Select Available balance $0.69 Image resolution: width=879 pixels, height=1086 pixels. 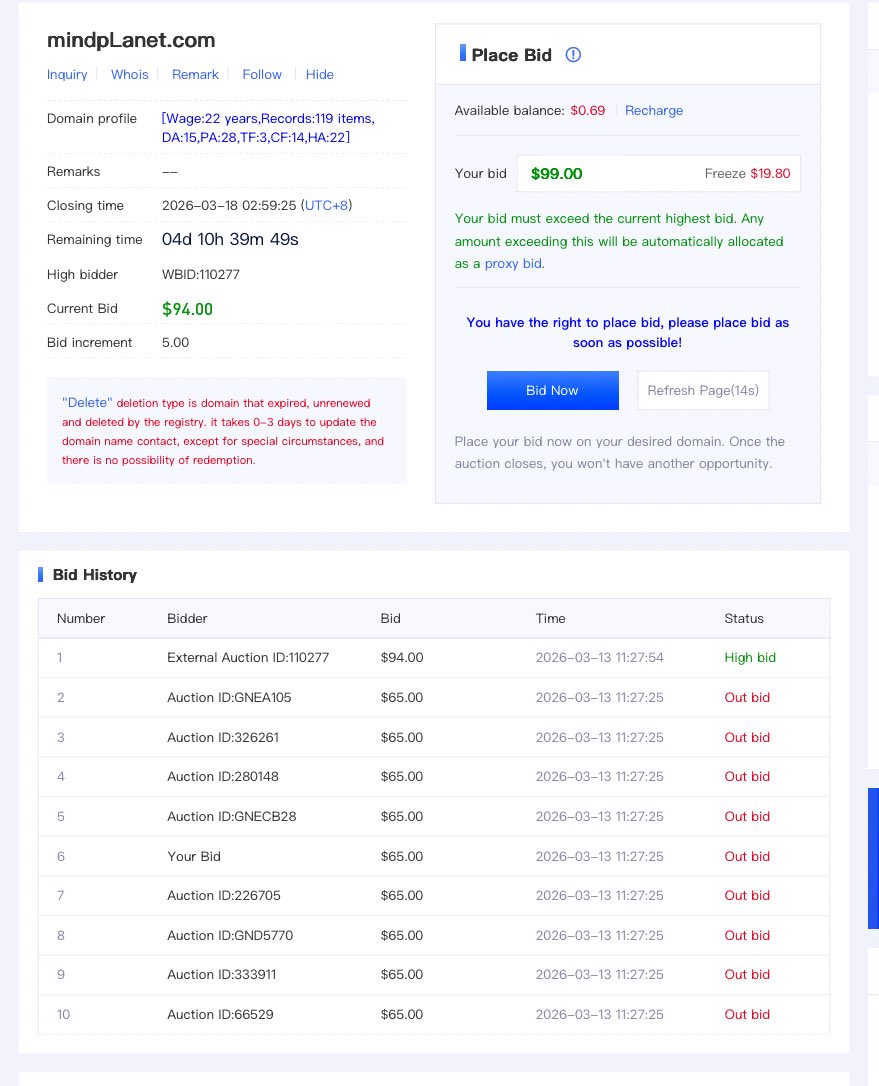pos(587,111)
